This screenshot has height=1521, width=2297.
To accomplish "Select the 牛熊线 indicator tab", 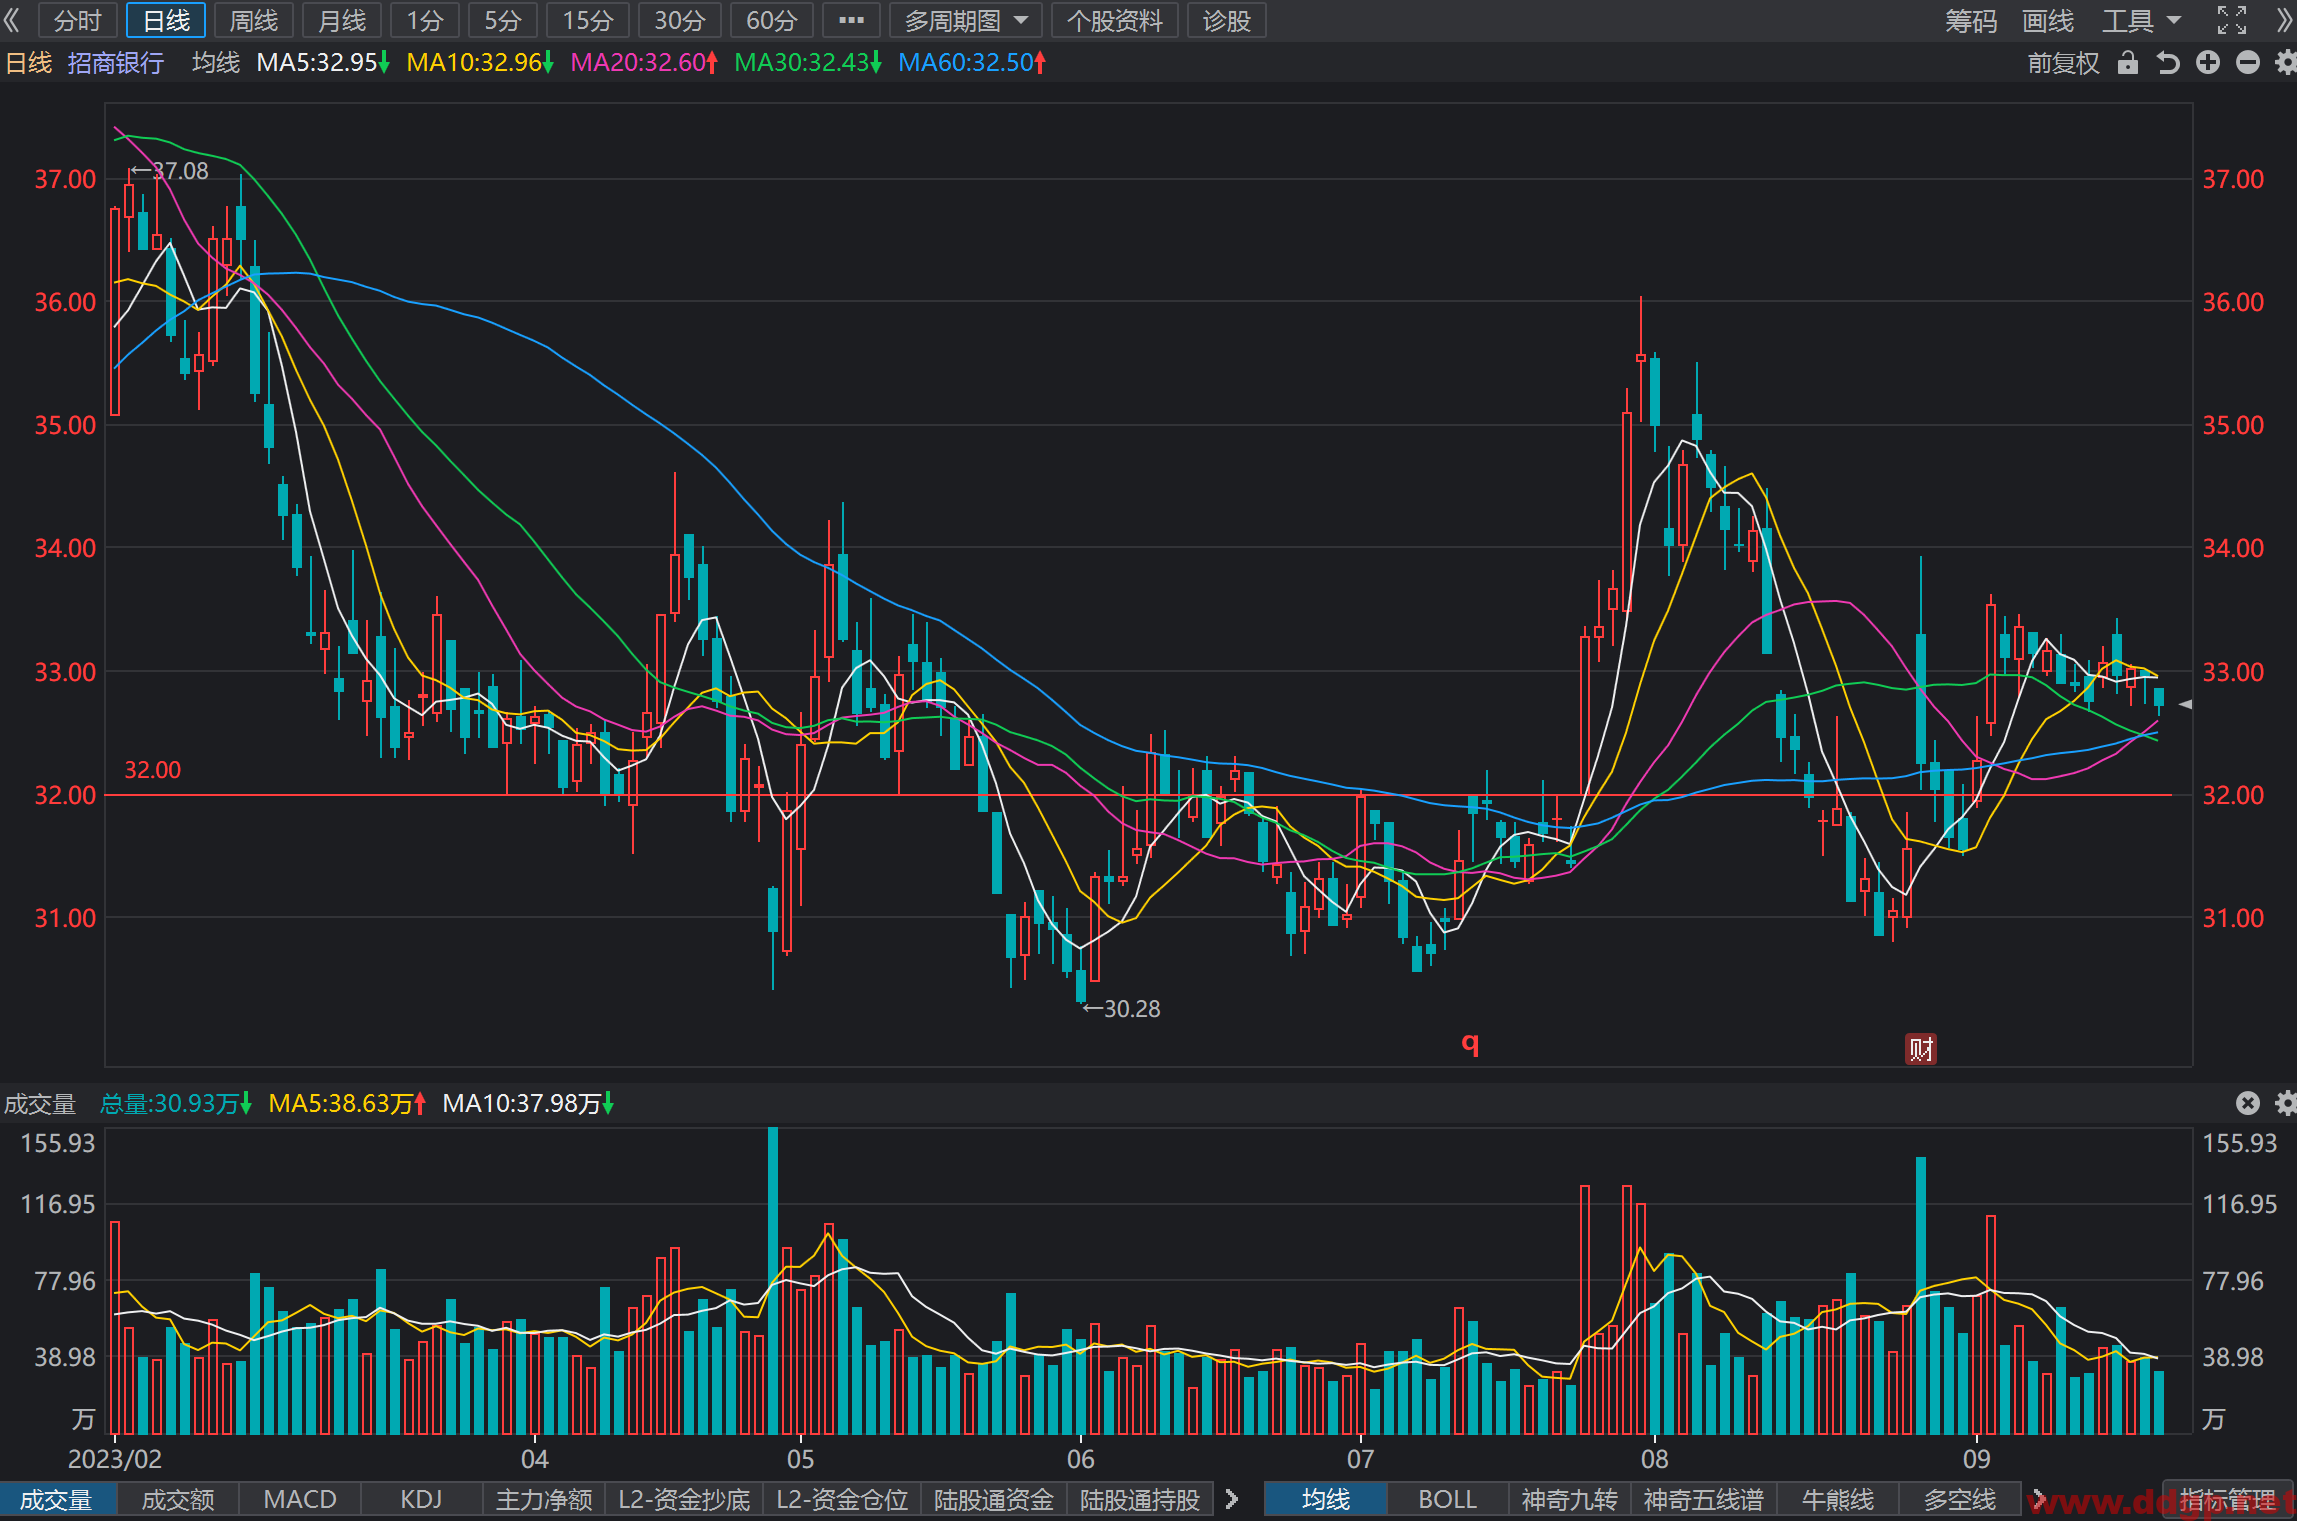I will click(1838, 1500).
